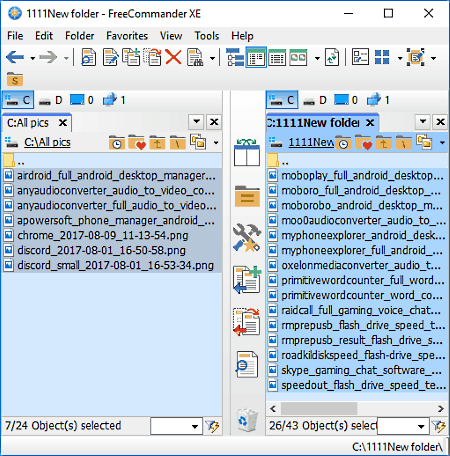Open the Favorites menu
Image resolution: width=450 pixels, height=456 pixels.
[127, 36]
